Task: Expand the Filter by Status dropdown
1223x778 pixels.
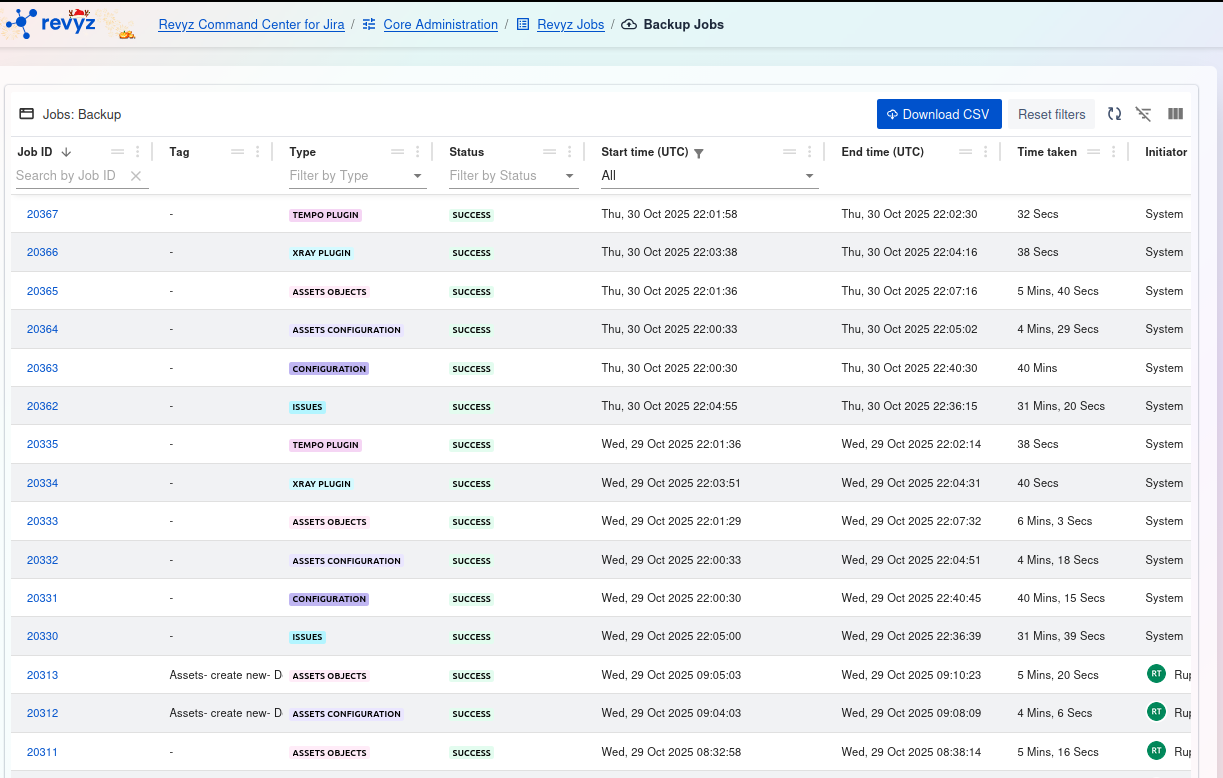Action: (570, 176)
